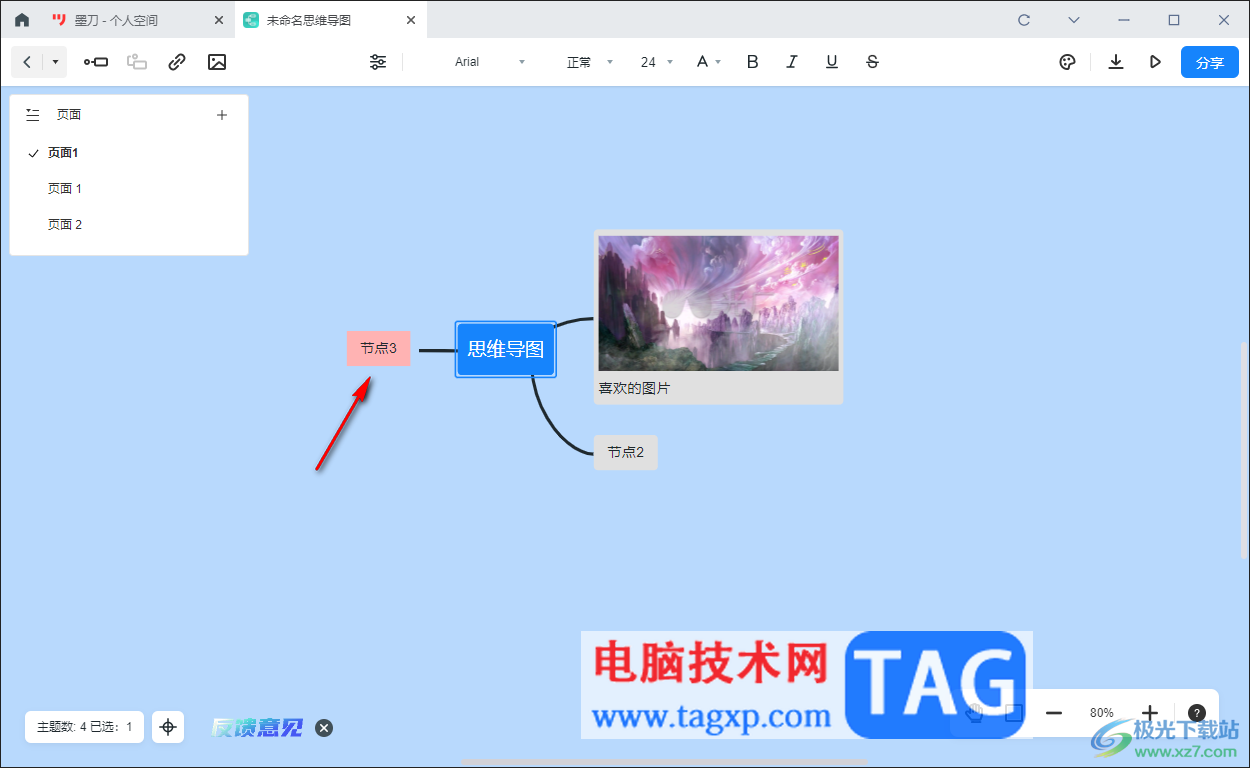Image resolution: width=1250 pixels, height=768 pixels.
Task: Click the 喜欢的图片 caption text
Action: click(634, 388)
